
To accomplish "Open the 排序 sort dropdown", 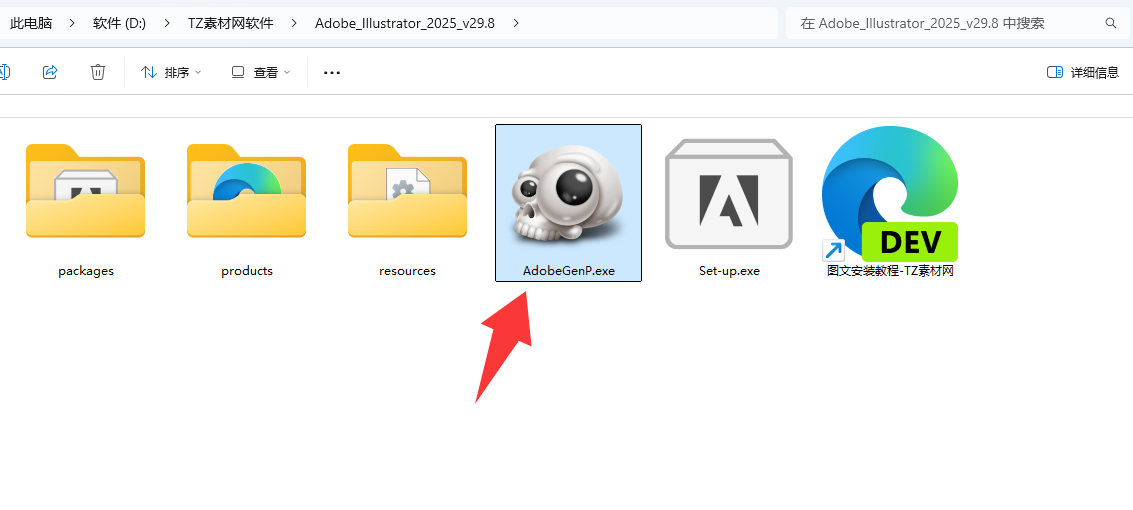I will point(171,72).
